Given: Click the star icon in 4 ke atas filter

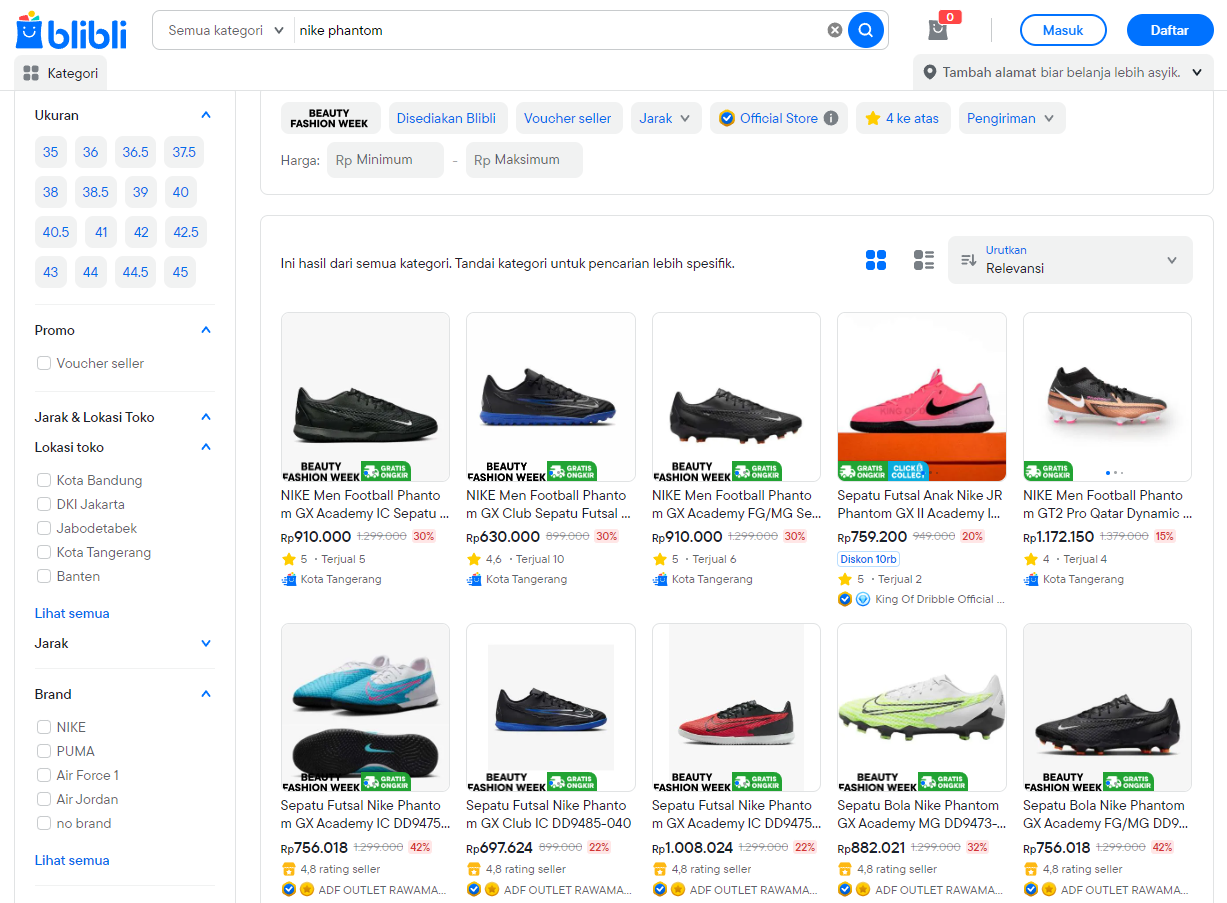Looking at the screenshot, I should point(873,118).
